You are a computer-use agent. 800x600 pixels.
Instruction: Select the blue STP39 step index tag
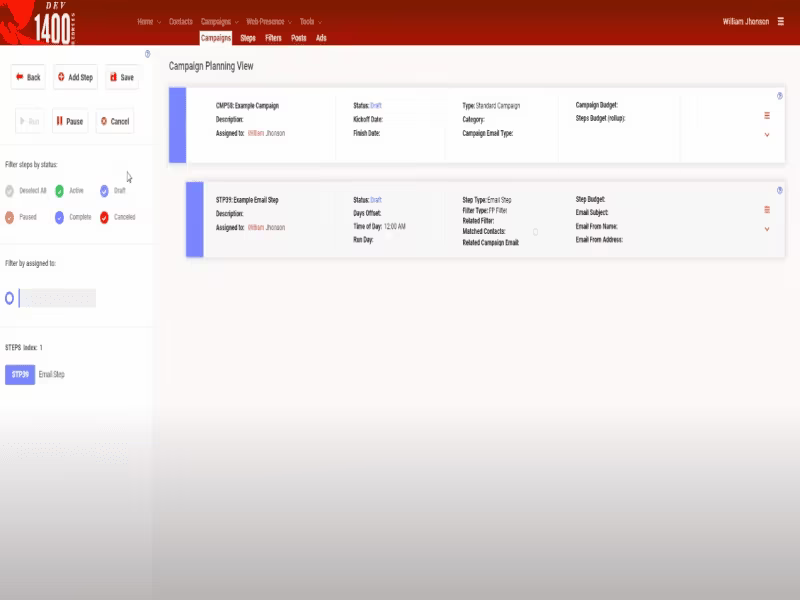(20, 374)
